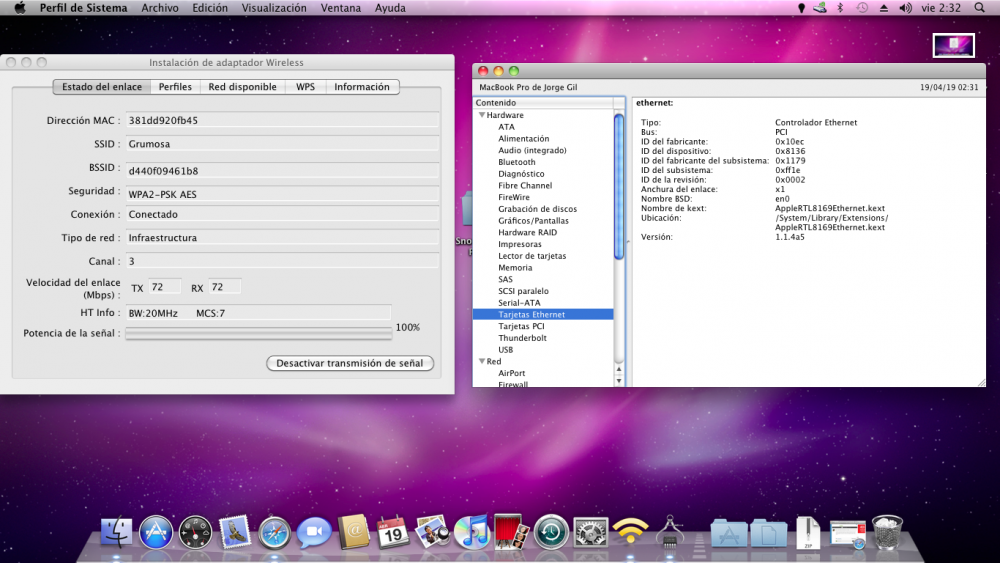This screenshot has height=563, width=1000.
Task: Open the Ayuda menu
Action: pyautogui.click(x=390, y=8)
